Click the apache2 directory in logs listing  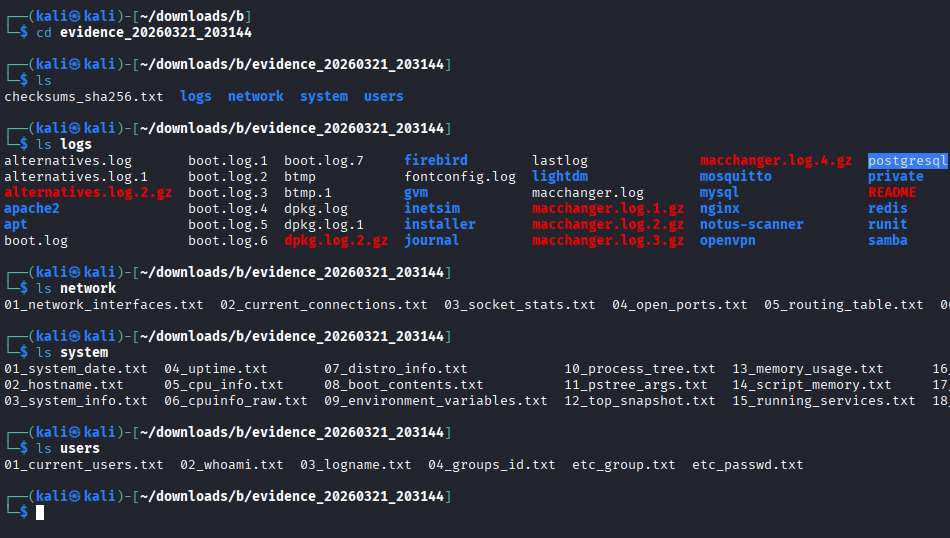pos(32,209)
